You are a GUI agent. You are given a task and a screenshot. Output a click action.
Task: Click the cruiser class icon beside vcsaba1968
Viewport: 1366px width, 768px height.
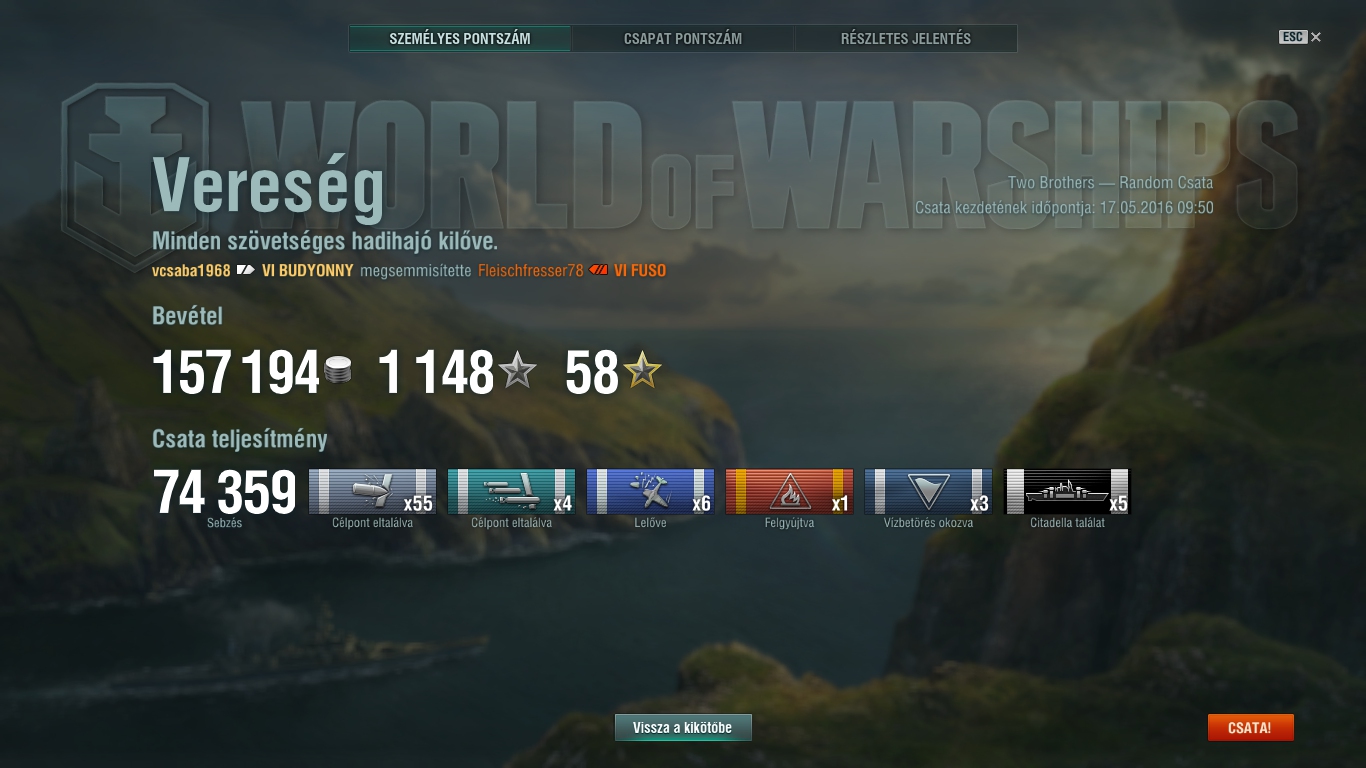pos(246,270)
